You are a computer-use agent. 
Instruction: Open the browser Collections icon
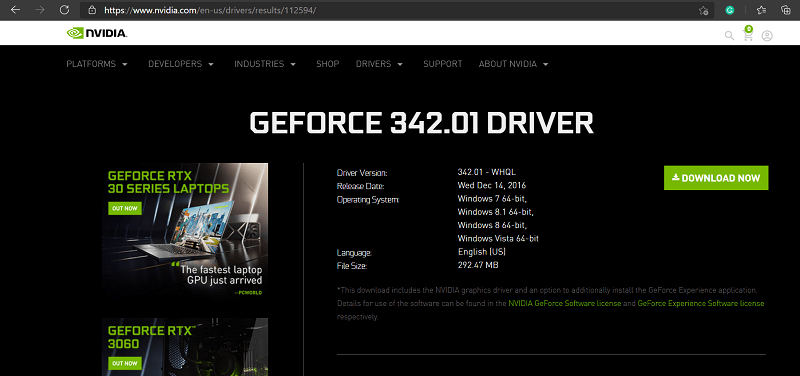[786, 10]
